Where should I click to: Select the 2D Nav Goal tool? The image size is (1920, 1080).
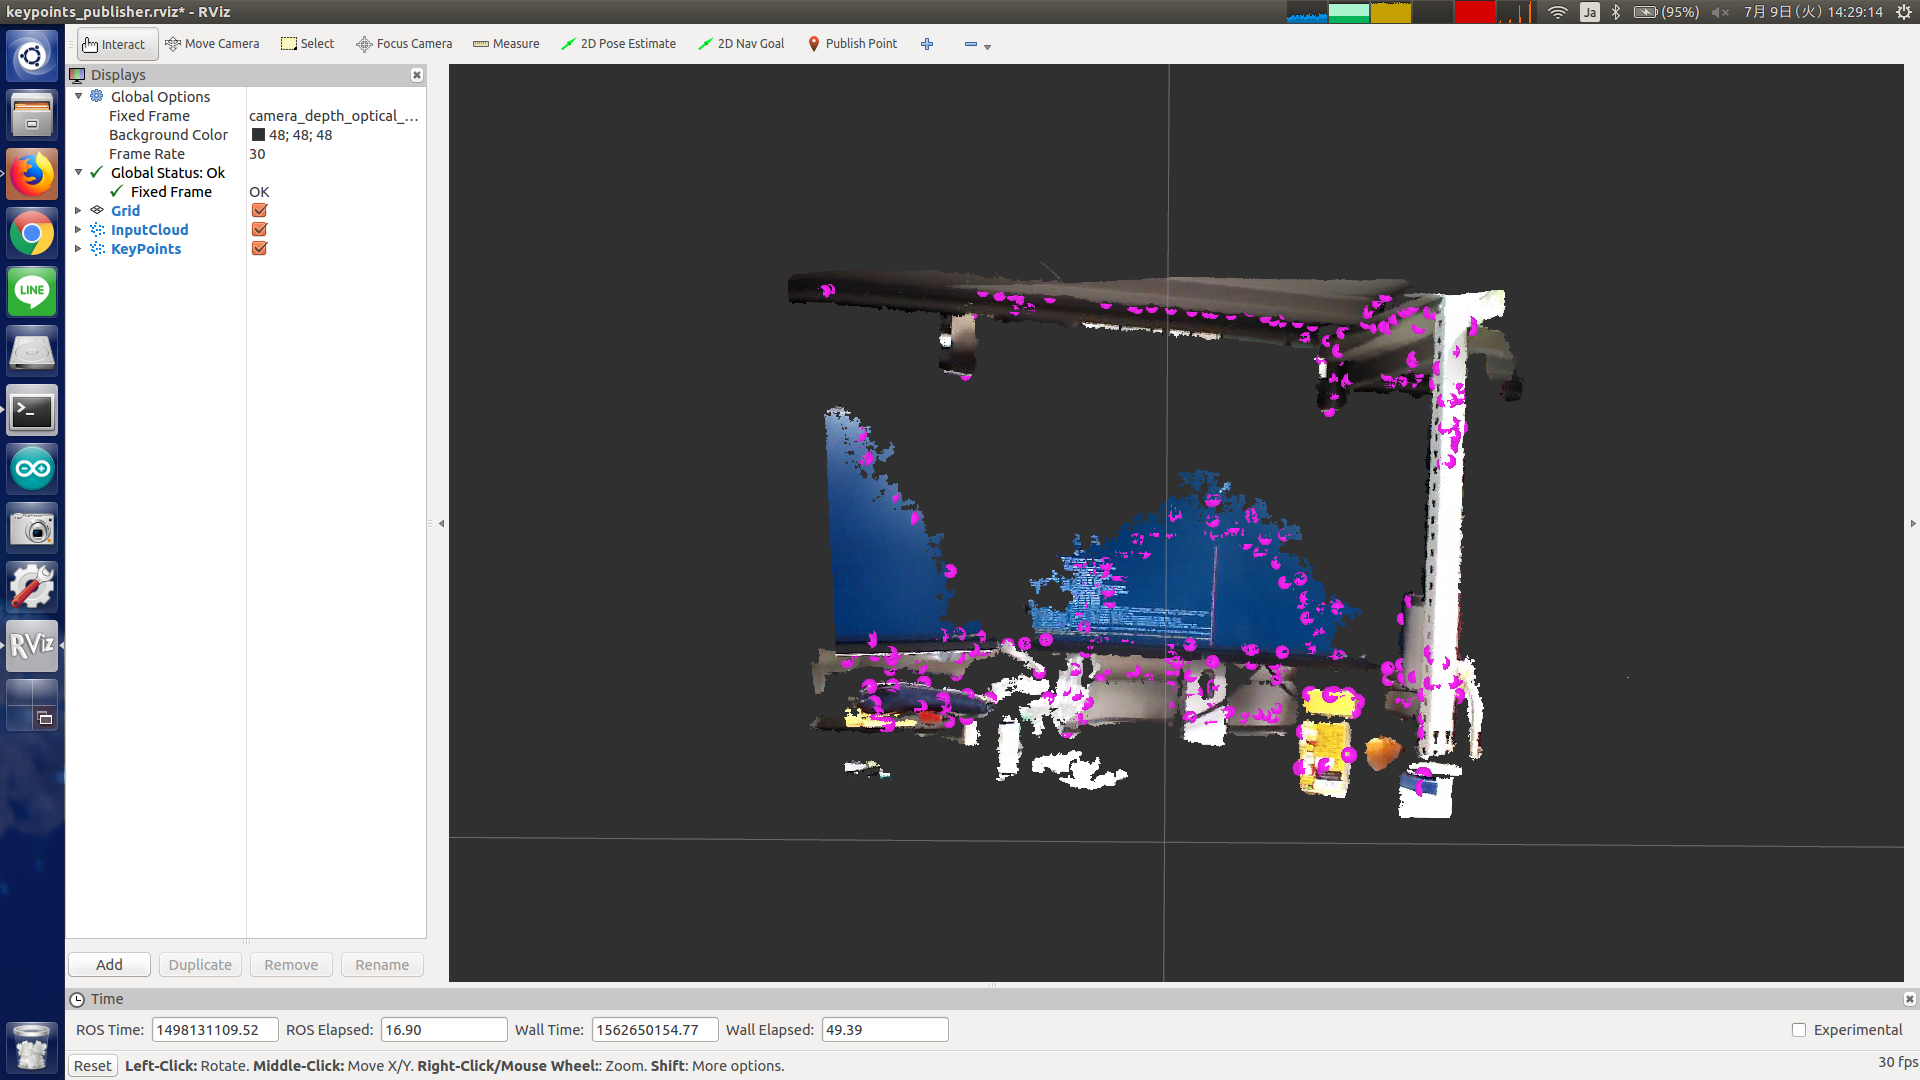(741, 44)
